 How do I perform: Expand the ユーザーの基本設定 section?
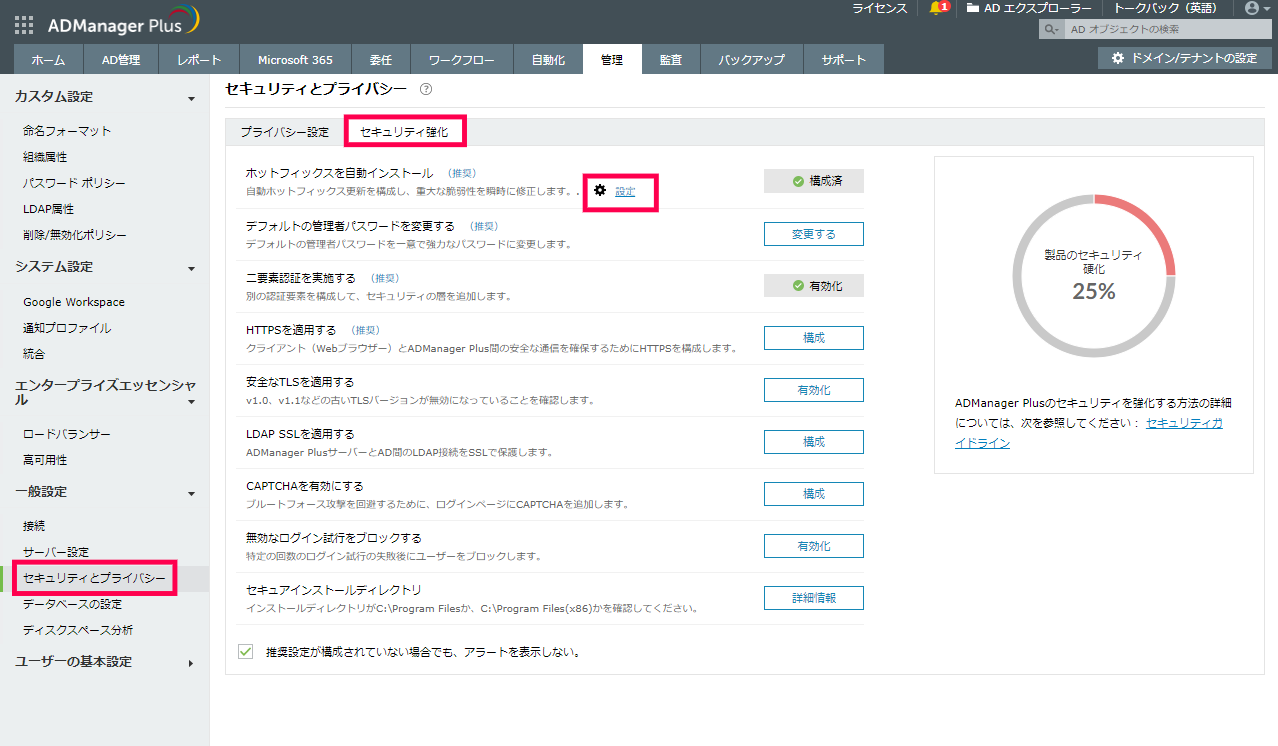tap(191, 663)
